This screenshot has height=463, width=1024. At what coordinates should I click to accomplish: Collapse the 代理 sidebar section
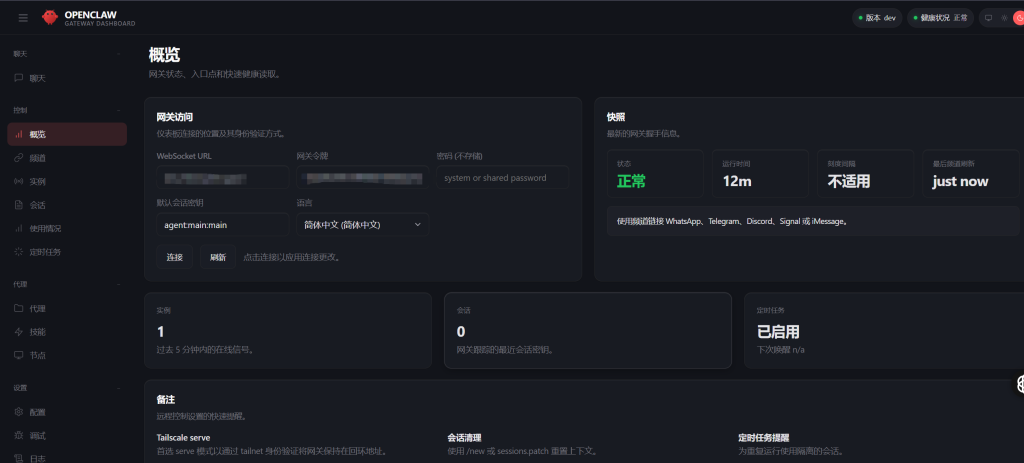[119, 284]
